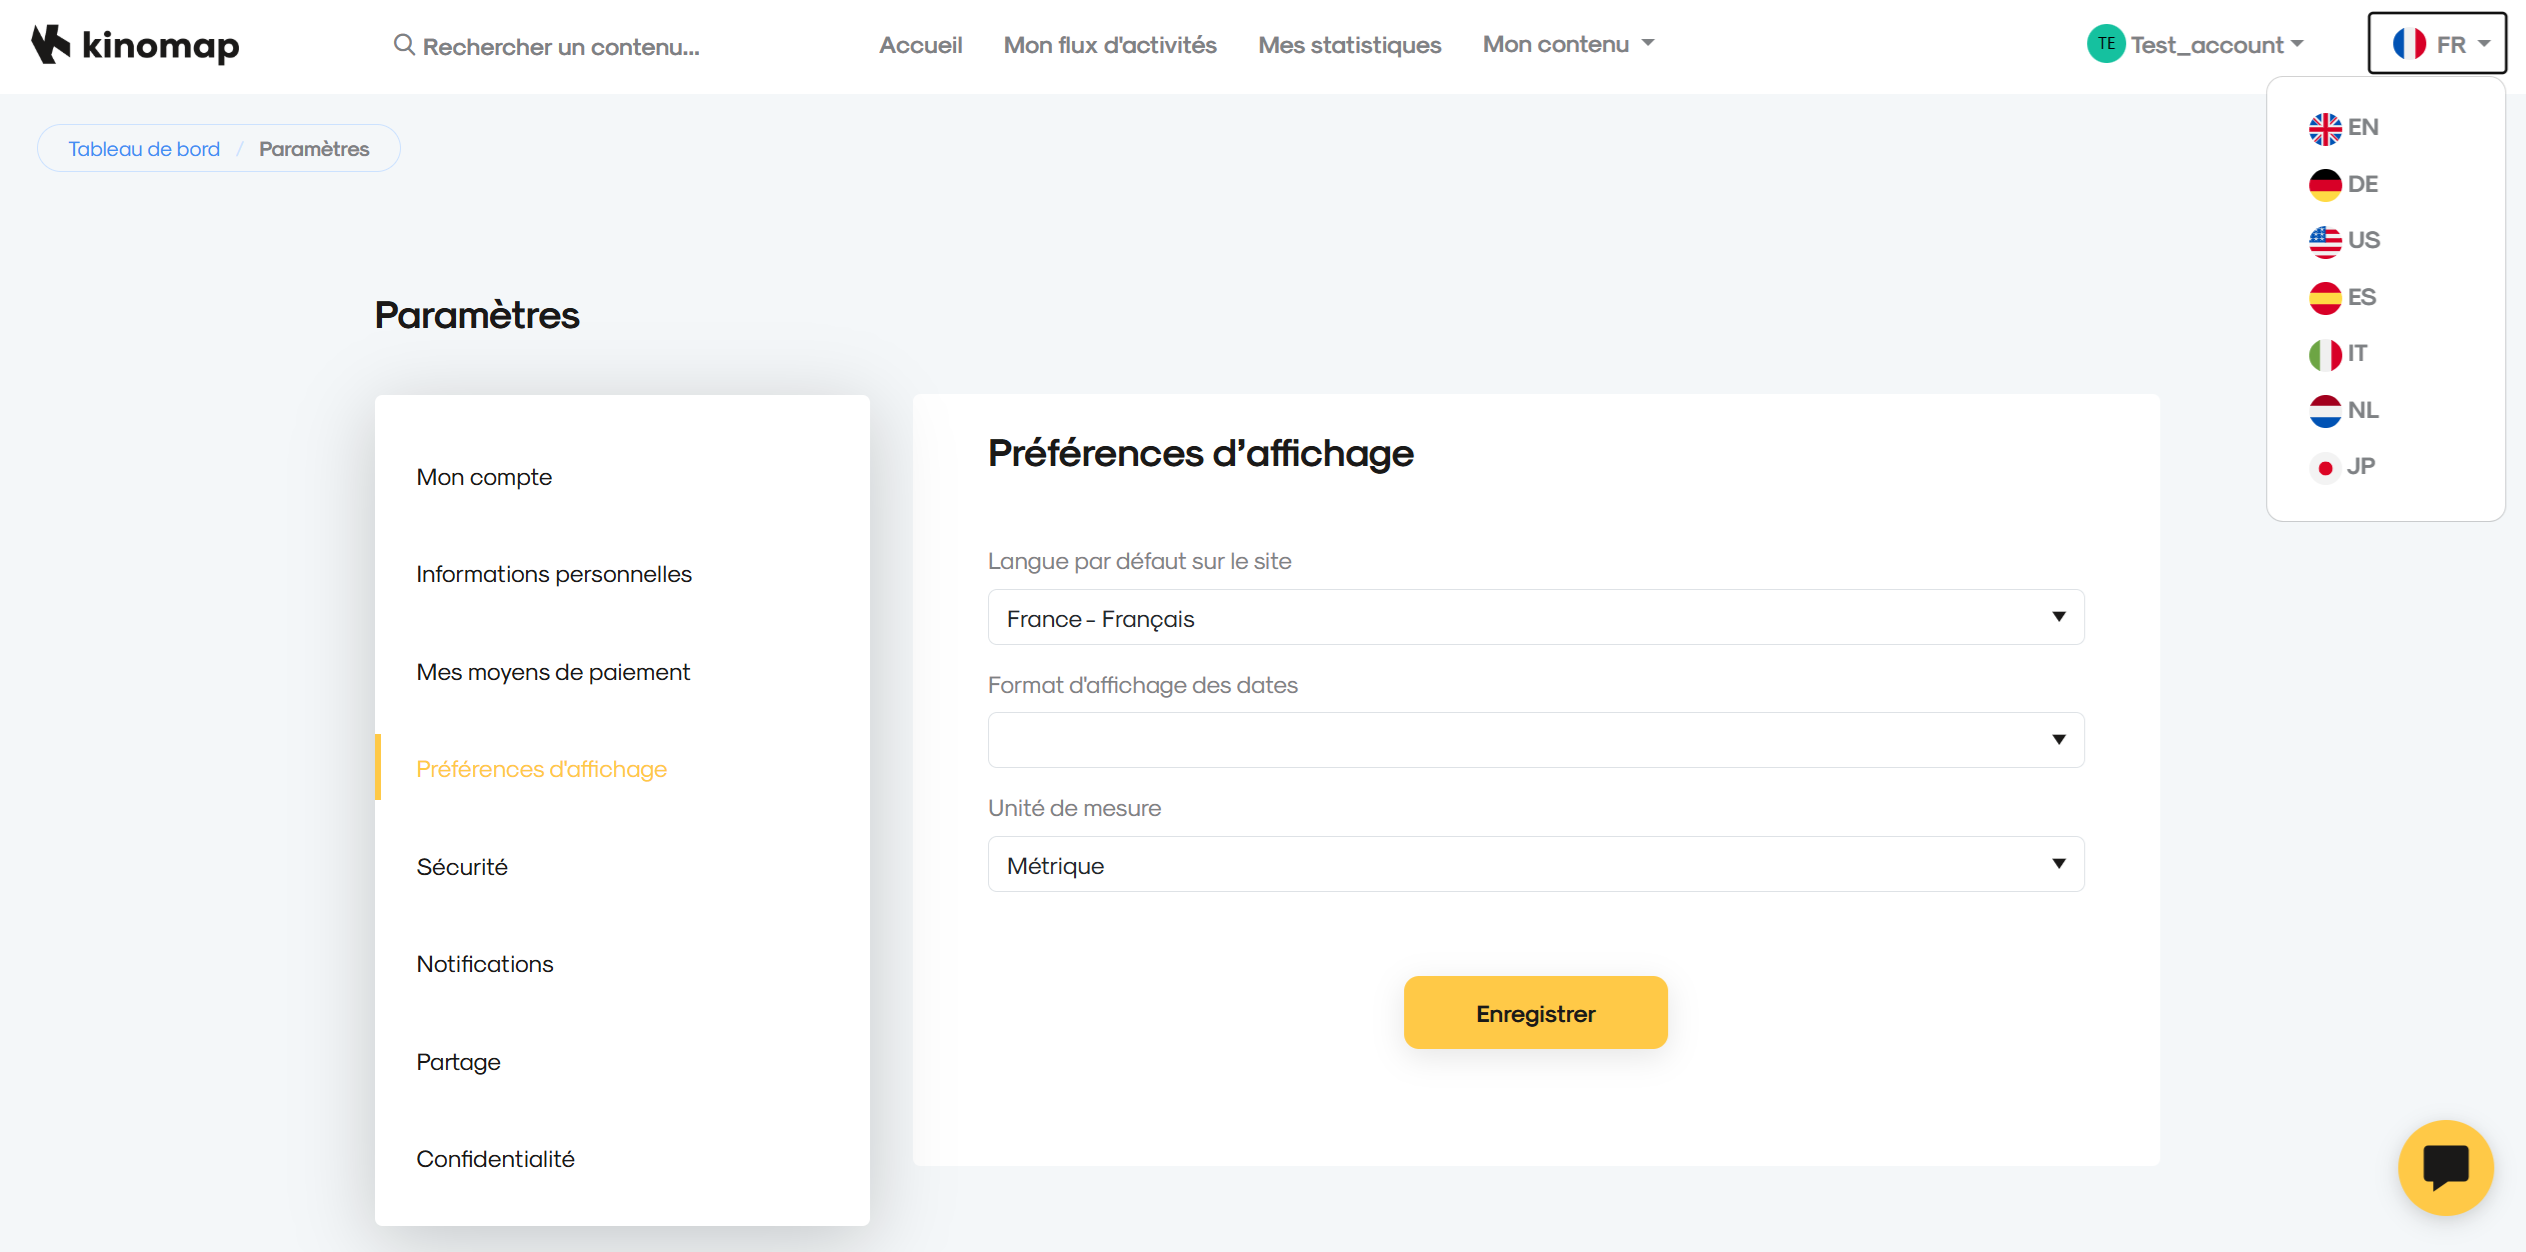Click the Enregistrer button

click(1535, 1013)
